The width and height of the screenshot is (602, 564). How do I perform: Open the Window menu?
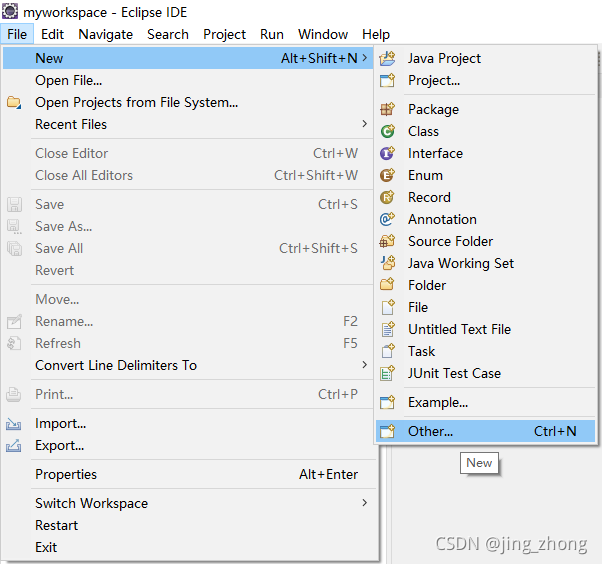tap(323, 34)
